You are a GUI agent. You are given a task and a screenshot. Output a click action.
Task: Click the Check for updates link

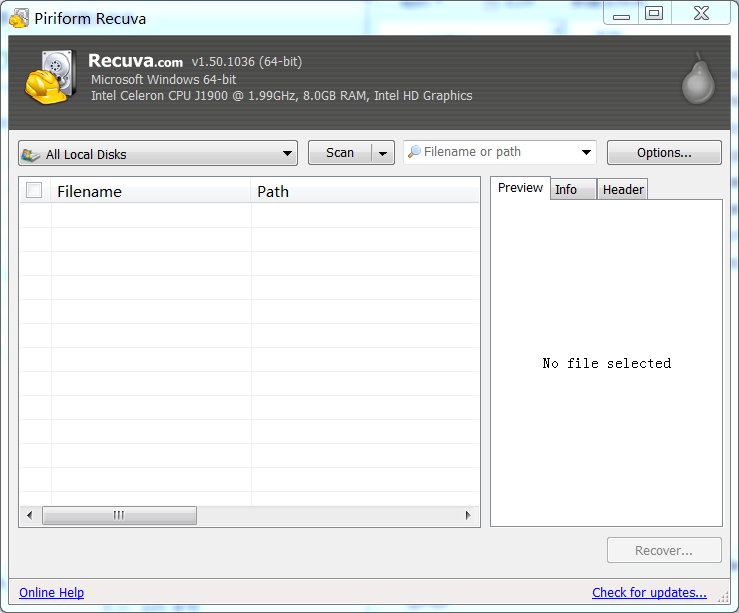tap(649, 593)
